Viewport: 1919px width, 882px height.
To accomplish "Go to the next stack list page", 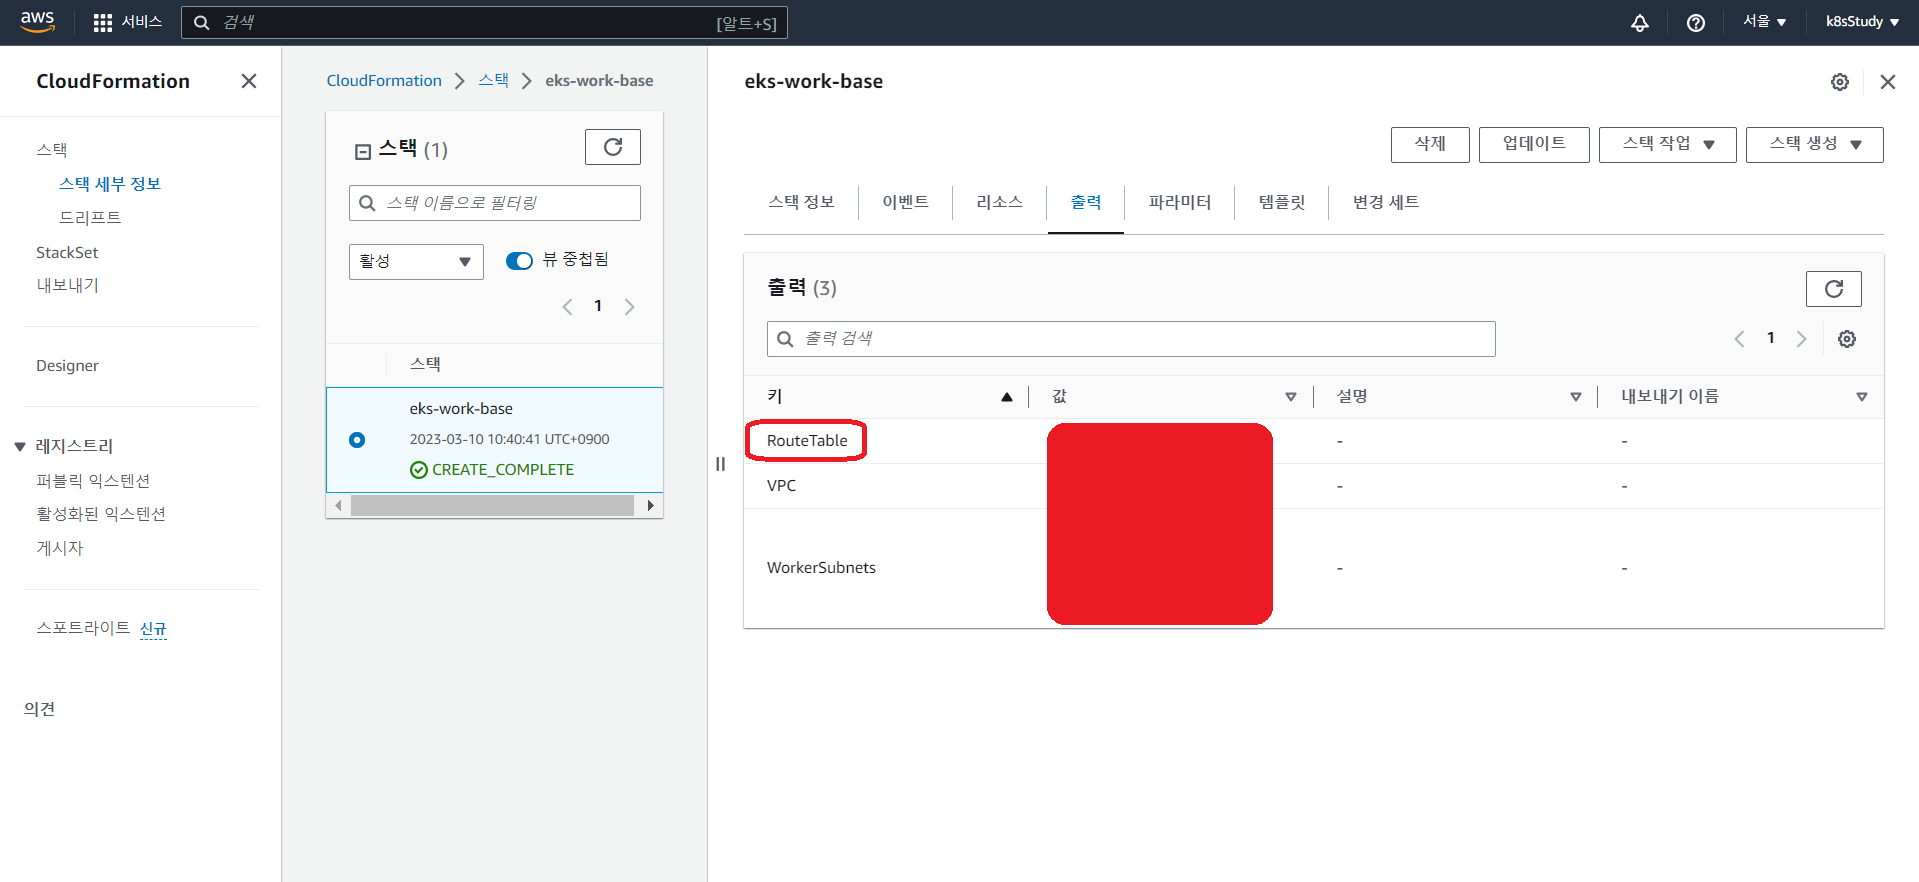I will point(629,307).
